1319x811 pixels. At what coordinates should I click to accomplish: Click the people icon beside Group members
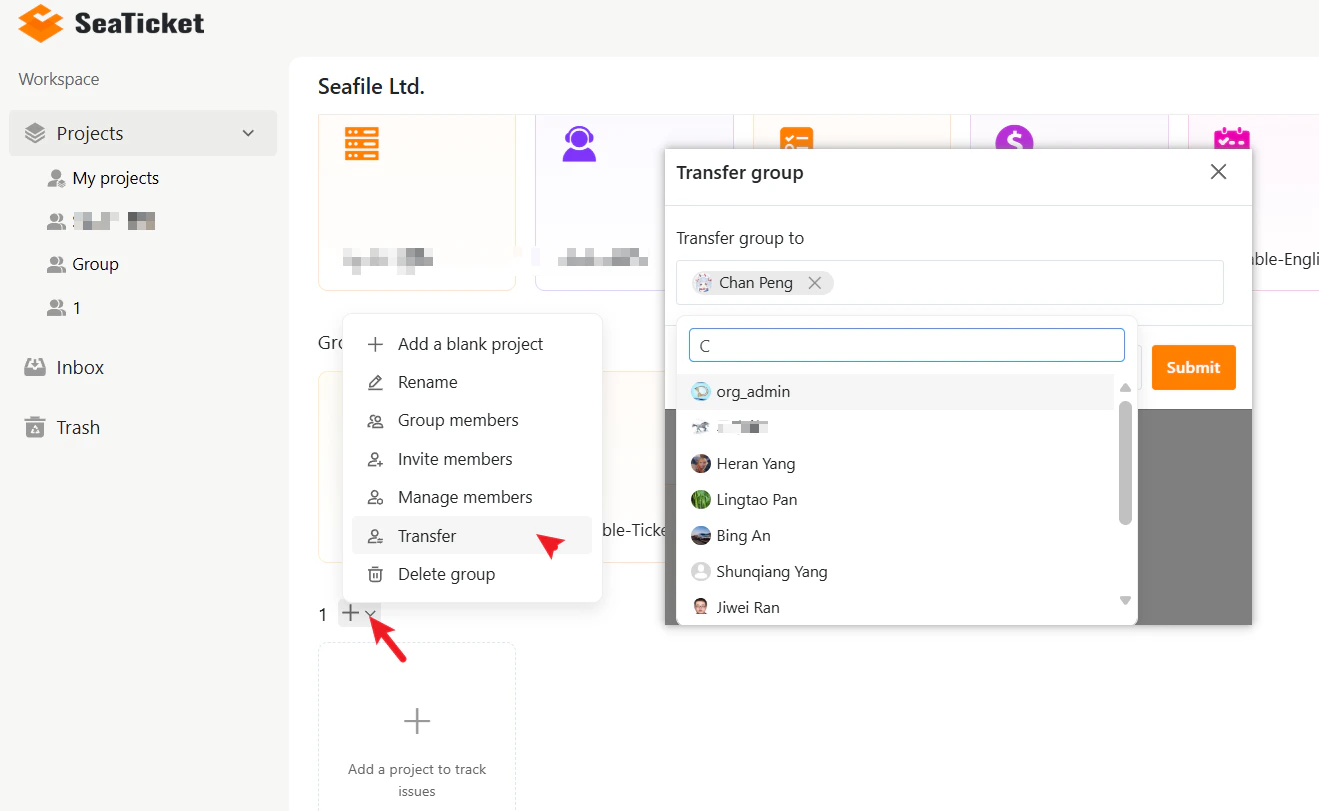(x=375, y=421)
